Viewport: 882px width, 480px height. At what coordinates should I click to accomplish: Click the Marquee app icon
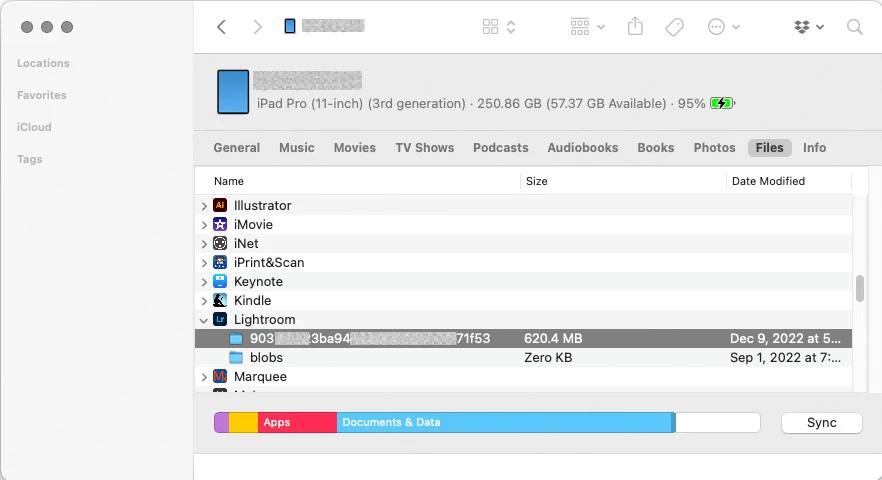[220, 376]
